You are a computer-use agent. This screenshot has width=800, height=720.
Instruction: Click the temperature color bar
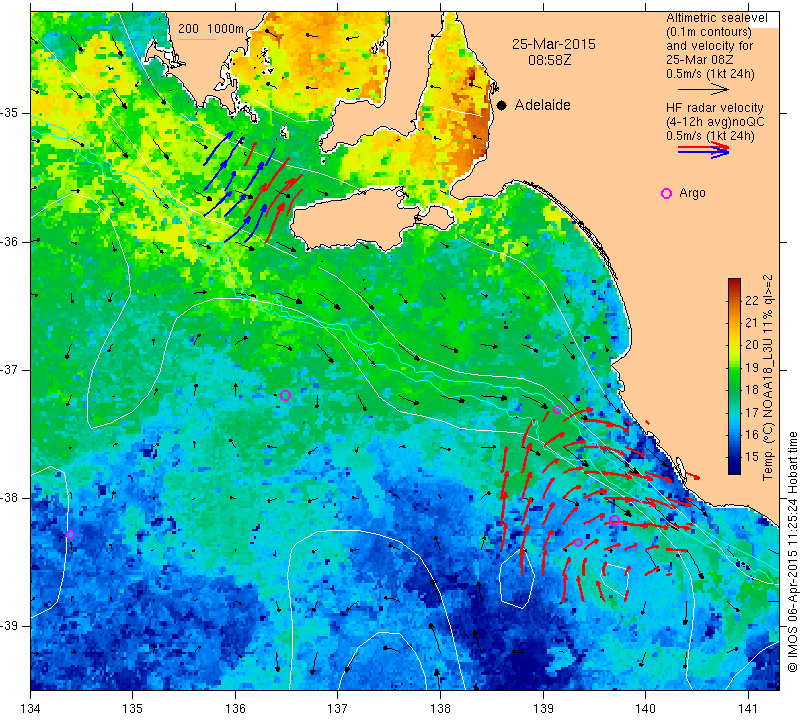tap(734, 376)
